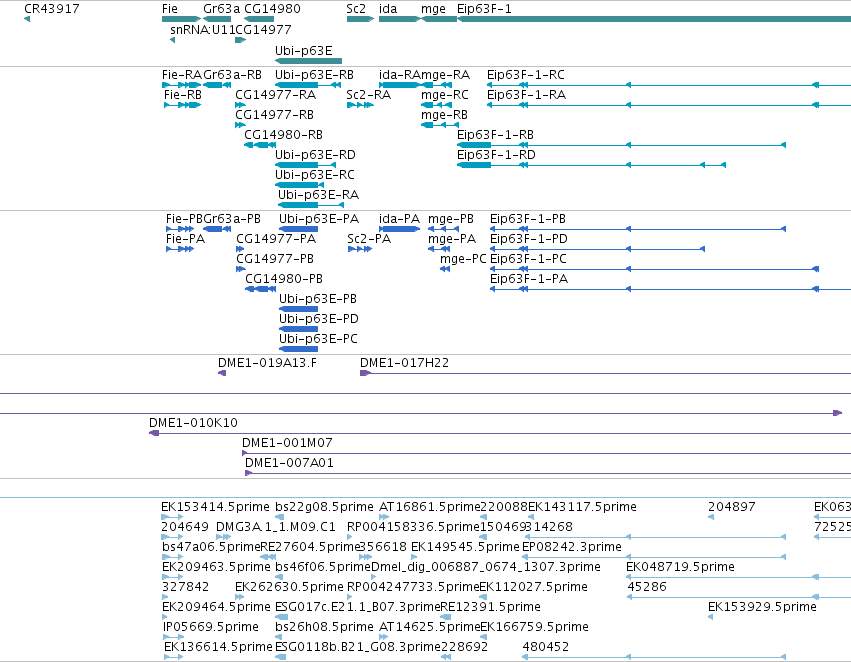
Task: Open the DME1-010K10 BAC label
Action: (x=193, y=423)
